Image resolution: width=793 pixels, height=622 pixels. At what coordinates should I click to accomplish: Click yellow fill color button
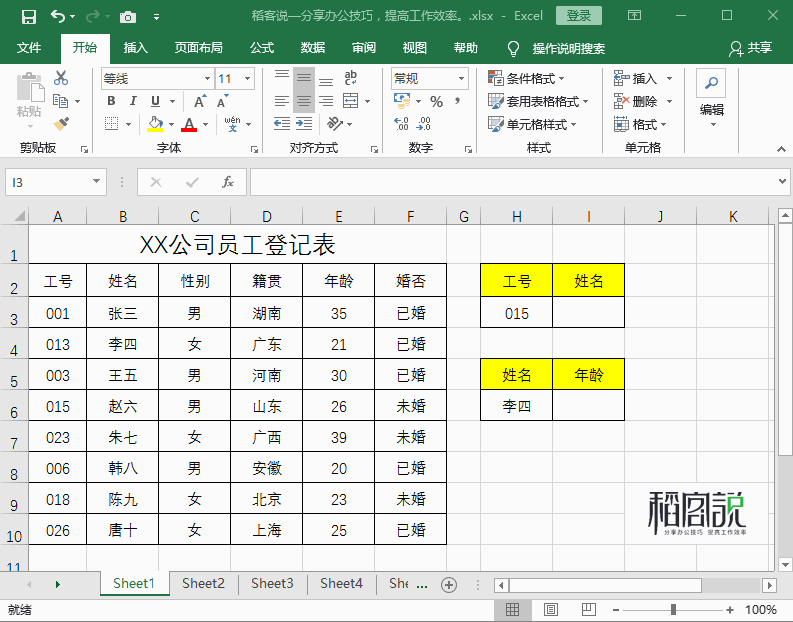pos(155,123)
